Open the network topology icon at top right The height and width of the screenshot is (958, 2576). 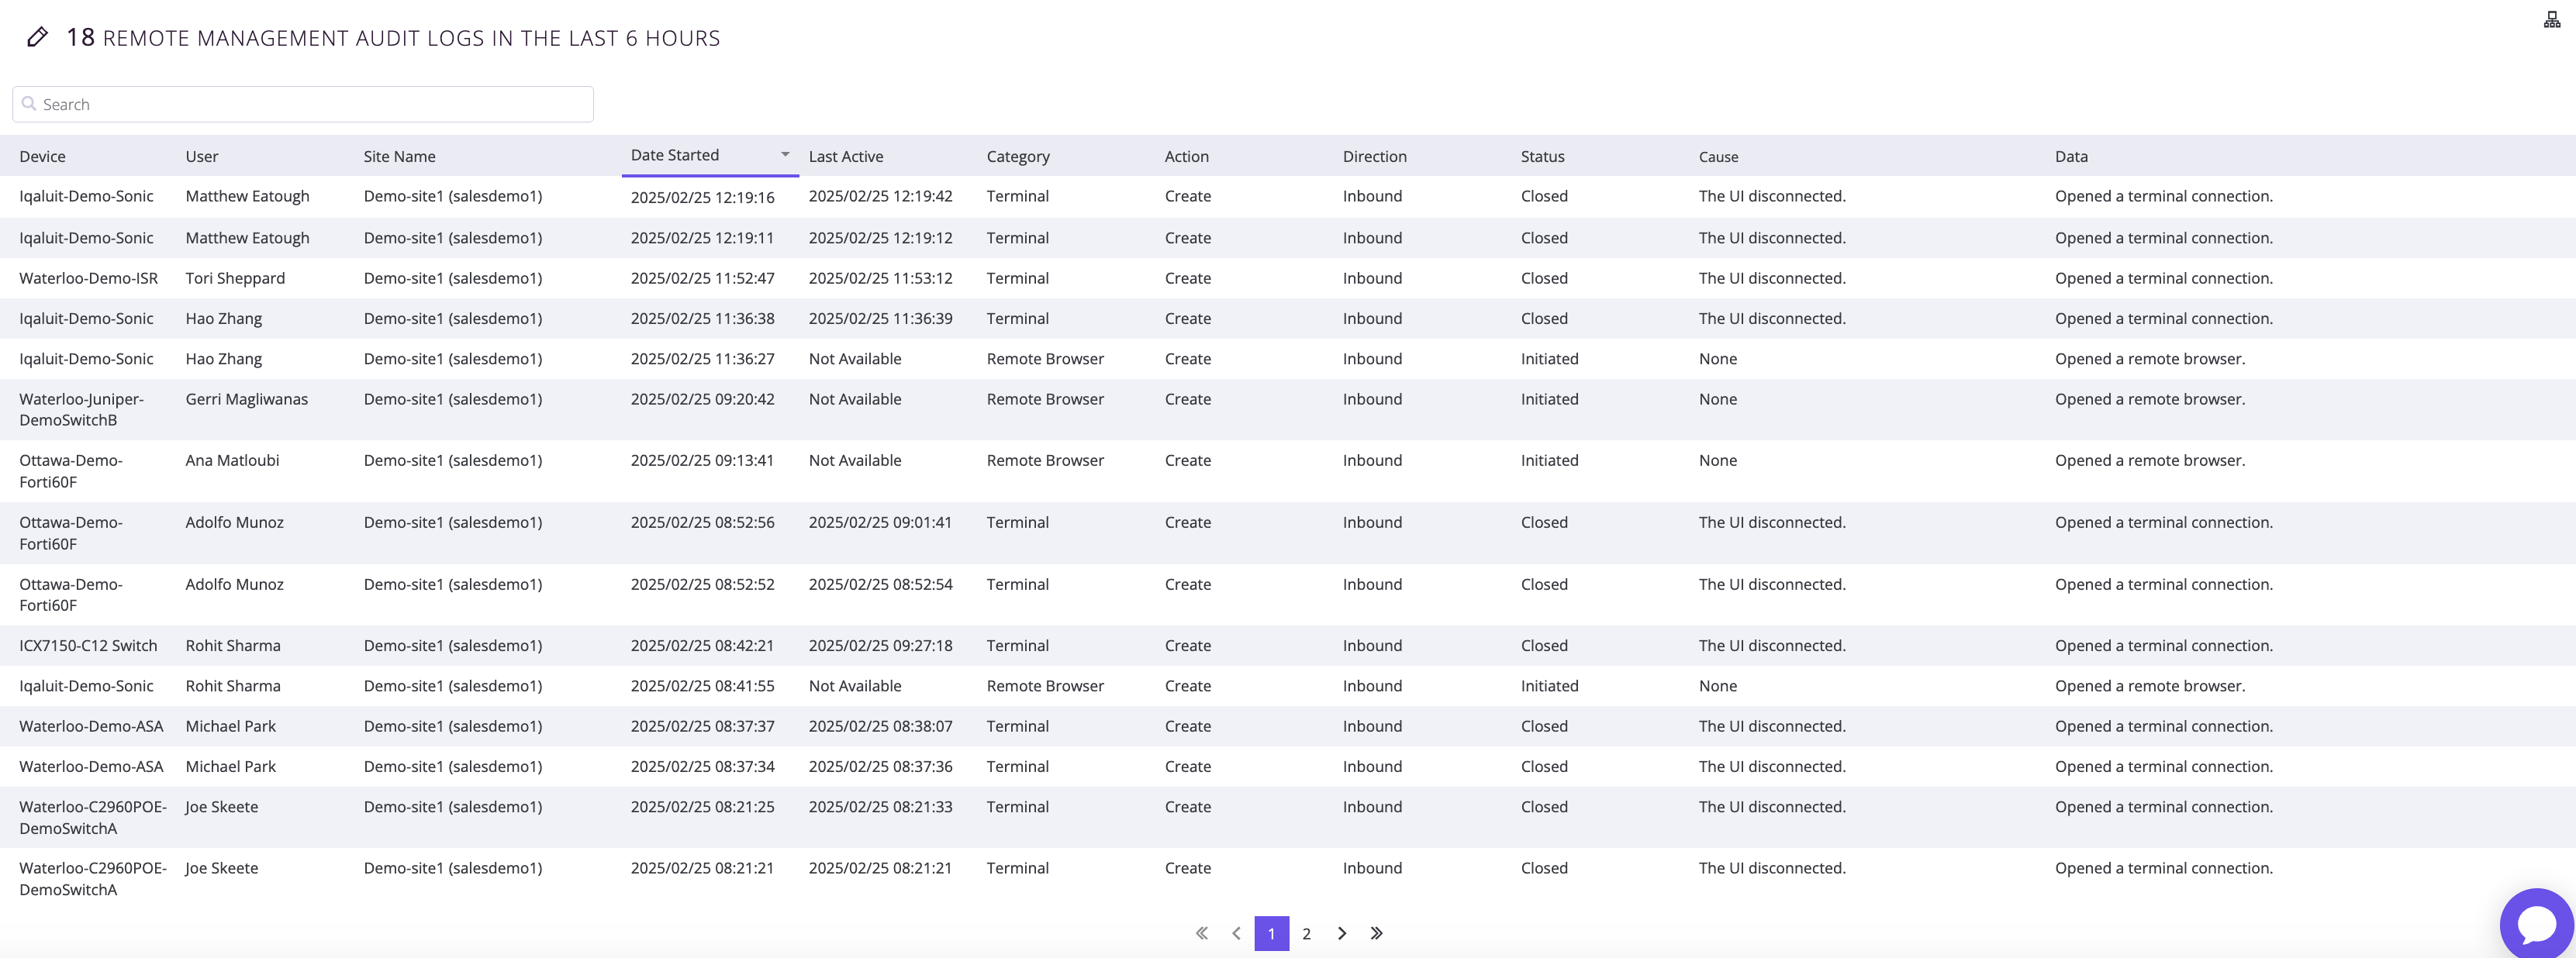2551,19
